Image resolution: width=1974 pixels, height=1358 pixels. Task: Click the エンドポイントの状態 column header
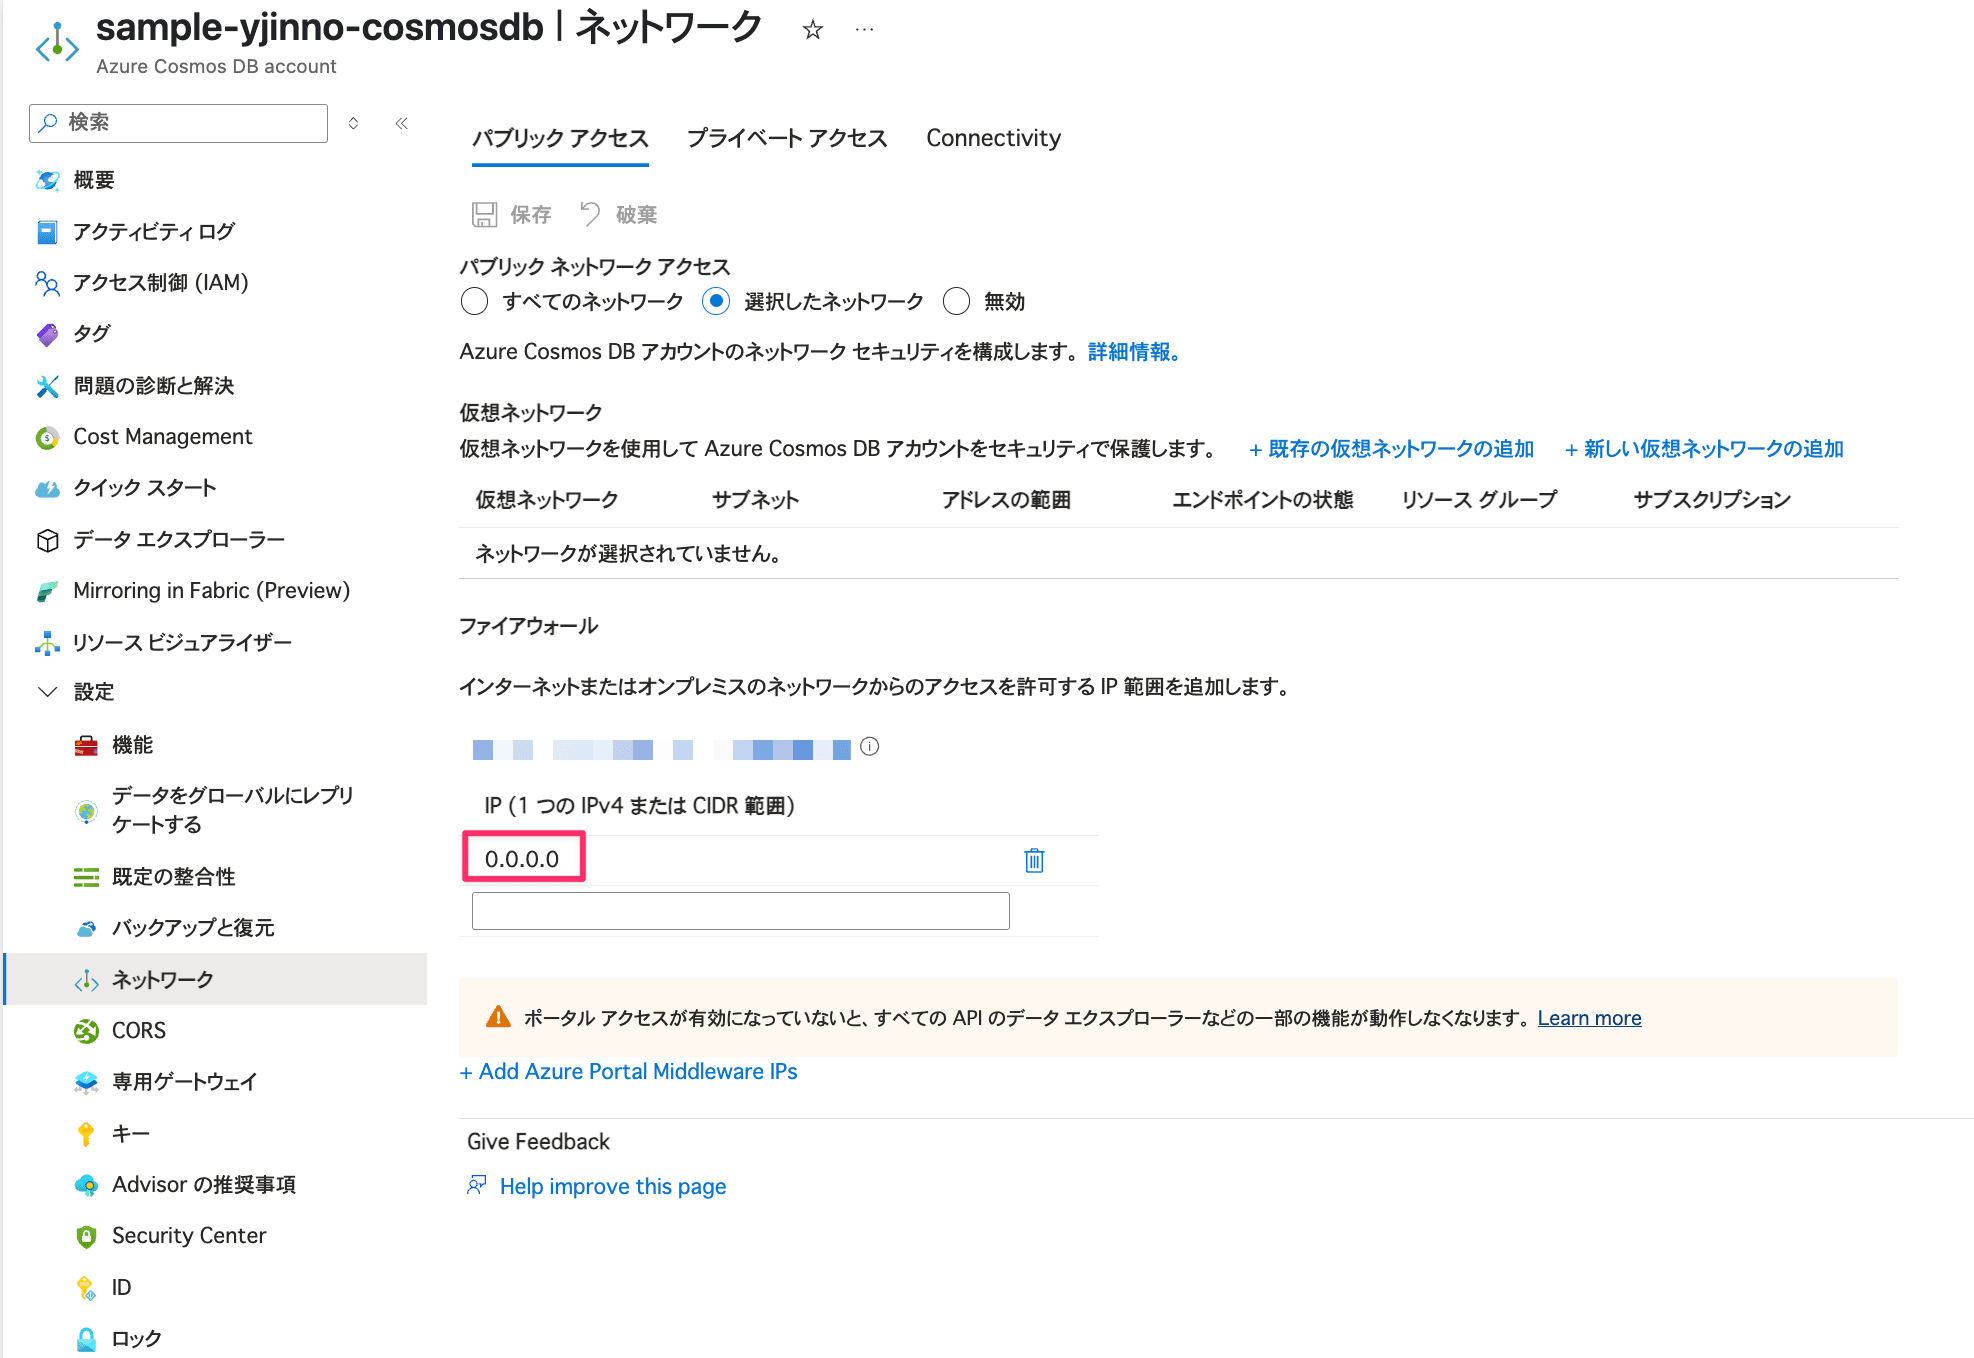(1262, 500)
